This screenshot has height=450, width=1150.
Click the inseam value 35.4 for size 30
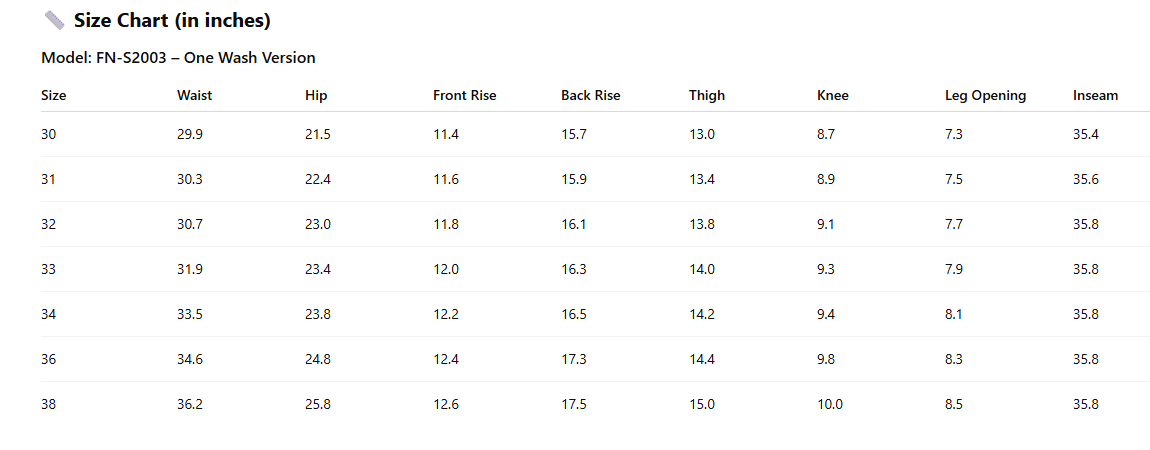click(x=1086, y=134)
